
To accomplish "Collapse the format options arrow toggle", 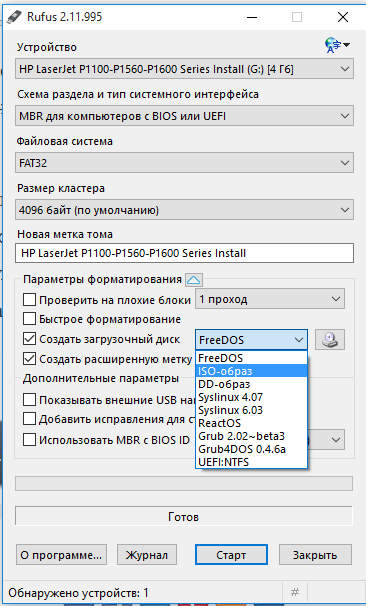I will tap(194, 279).
